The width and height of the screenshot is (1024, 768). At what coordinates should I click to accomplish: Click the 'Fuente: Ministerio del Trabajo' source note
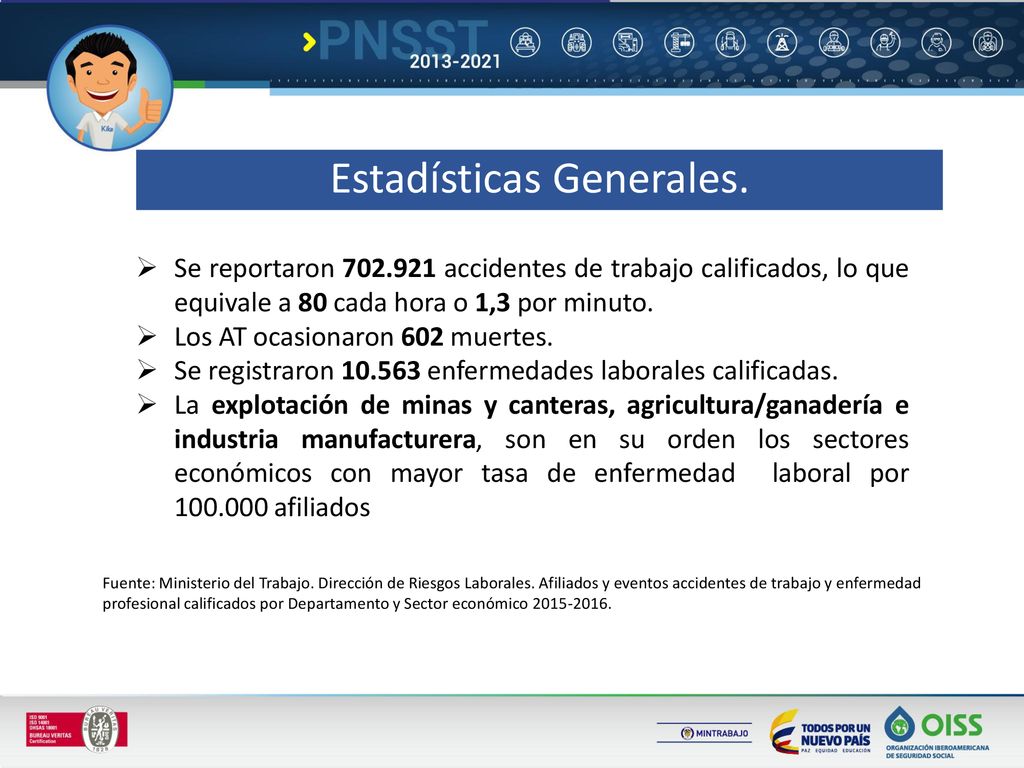tap(511, 593)
